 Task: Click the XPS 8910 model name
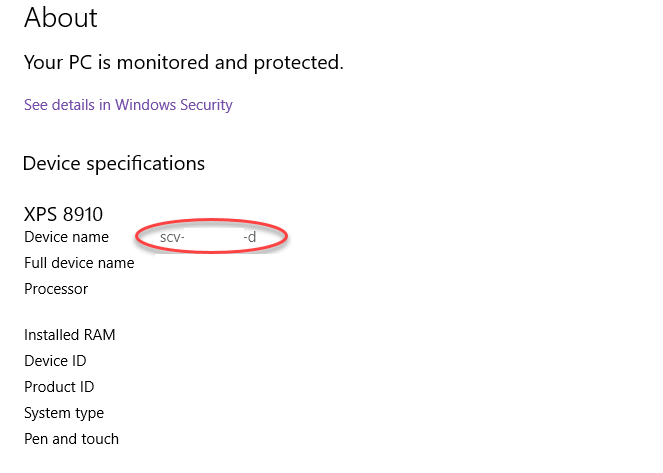63,214
